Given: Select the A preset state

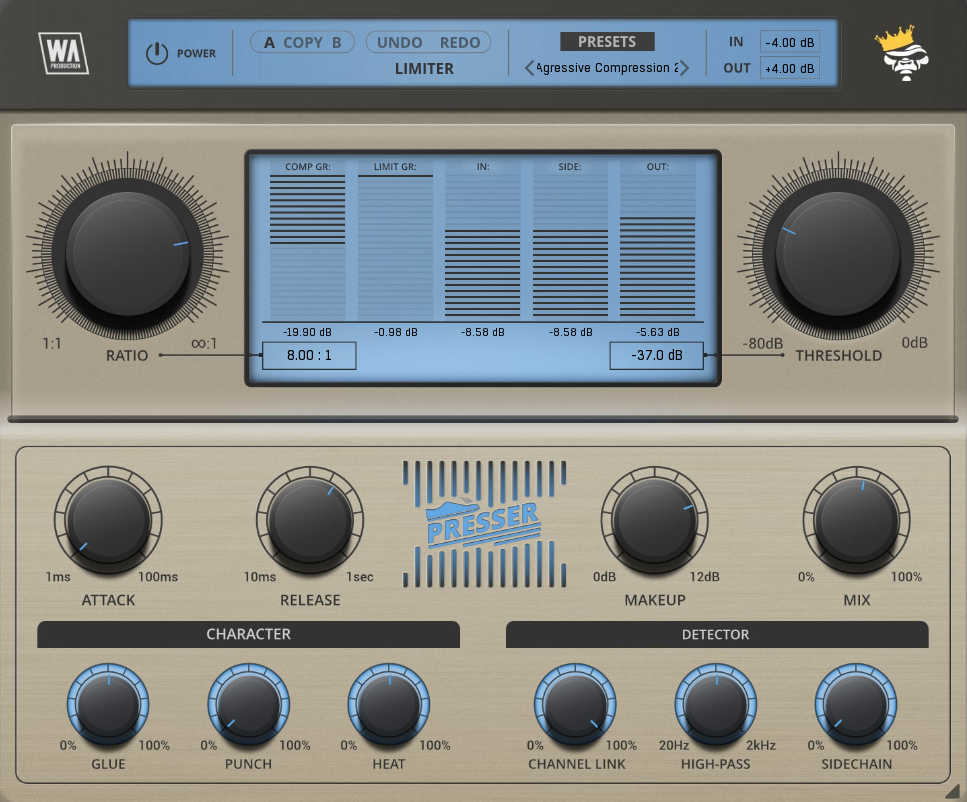Looking at the screenshot, I should point(268,43).
